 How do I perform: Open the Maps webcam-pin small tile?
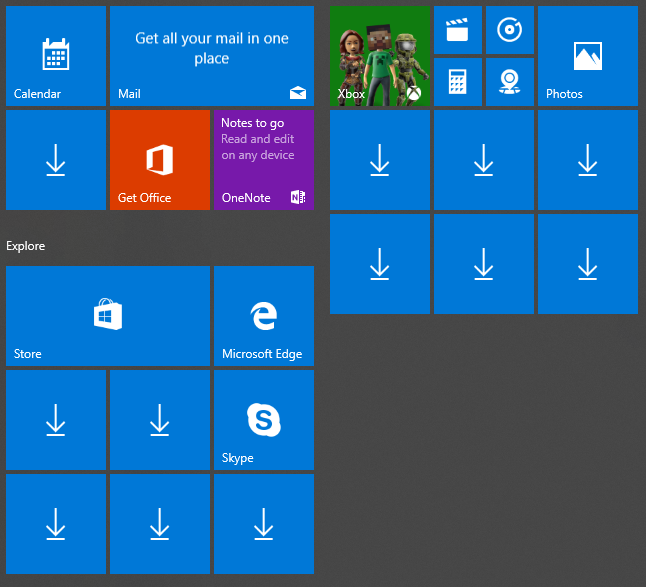[x=510, y=82]
